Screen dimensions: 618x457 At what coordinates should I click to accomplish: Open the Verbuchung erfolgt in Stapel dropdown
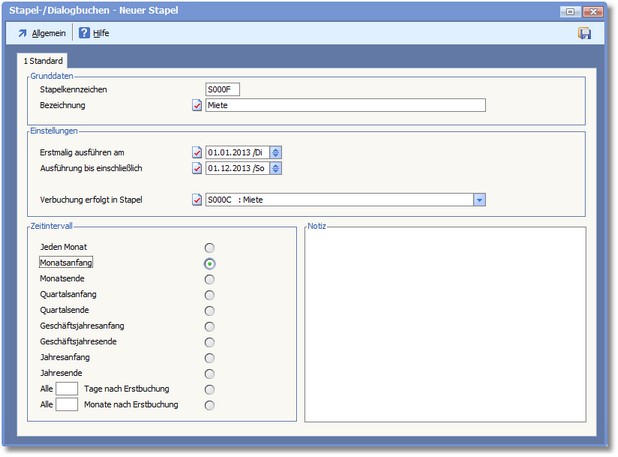pyautogui.click(x=479, y=199)
